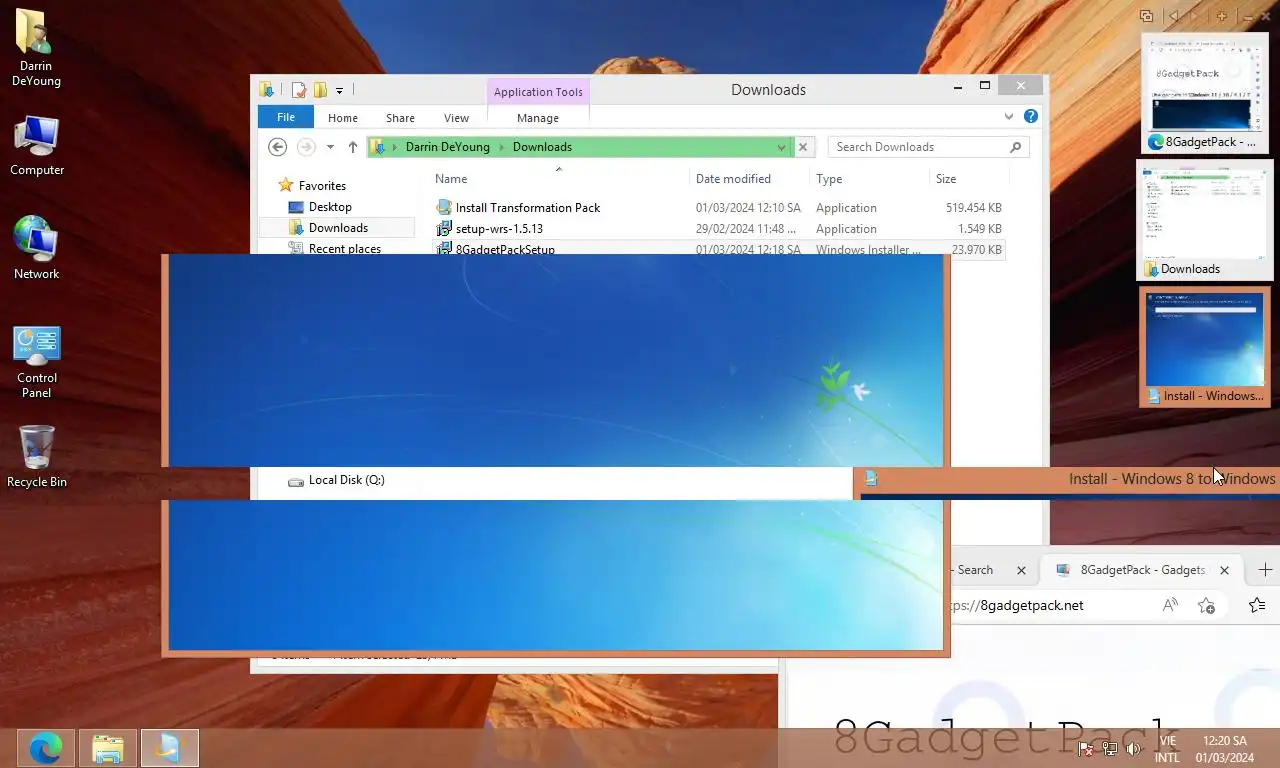Viewport: 1280px width, 768px height.
Task: Open a new tab in Edge
Action: pyautogui.click(x=1265, y=570)
